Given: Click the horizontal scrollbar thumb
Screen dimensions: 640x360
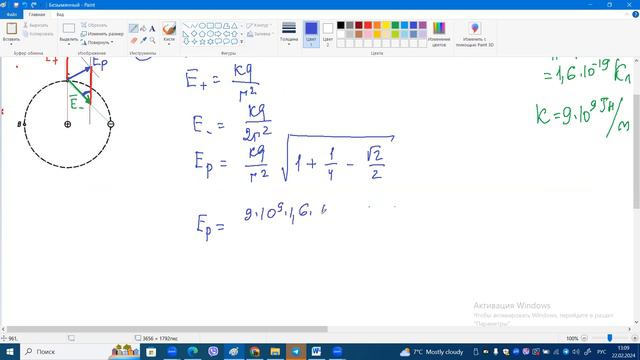Looking at the screenshot, I should pyautogui.click(x=167, y=329).
